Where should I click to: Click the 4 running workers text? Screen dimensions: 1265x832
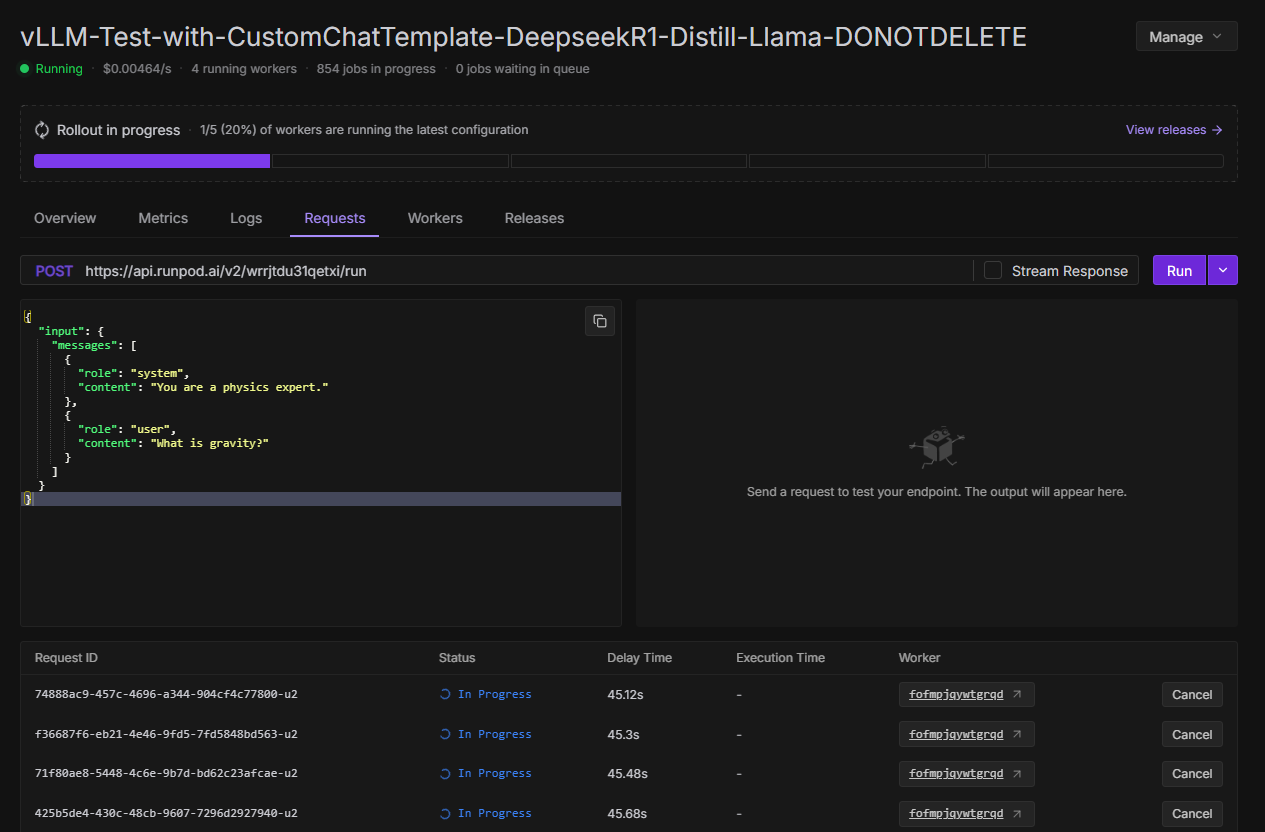point(244,69)
